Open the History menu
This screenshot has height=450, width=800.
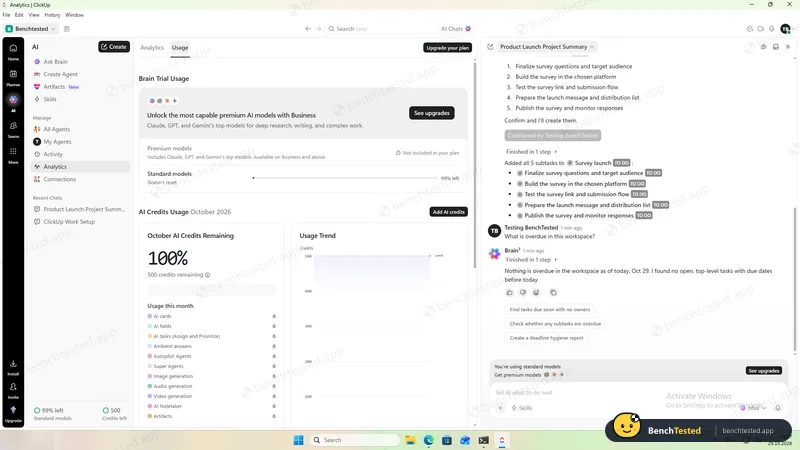coord(52,15)
